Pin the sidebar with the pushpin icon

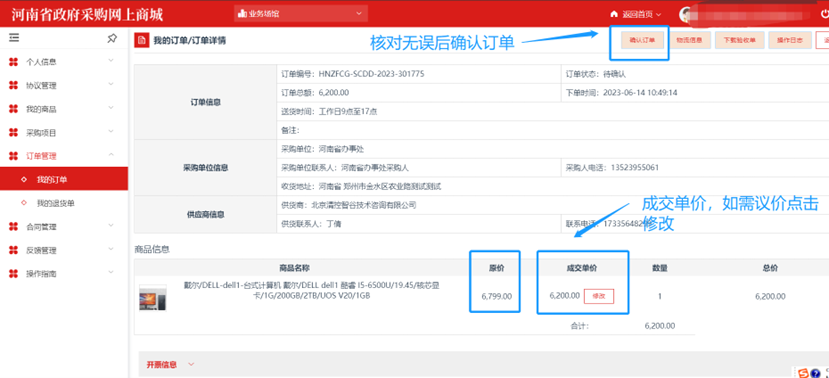tap(112, 38)
